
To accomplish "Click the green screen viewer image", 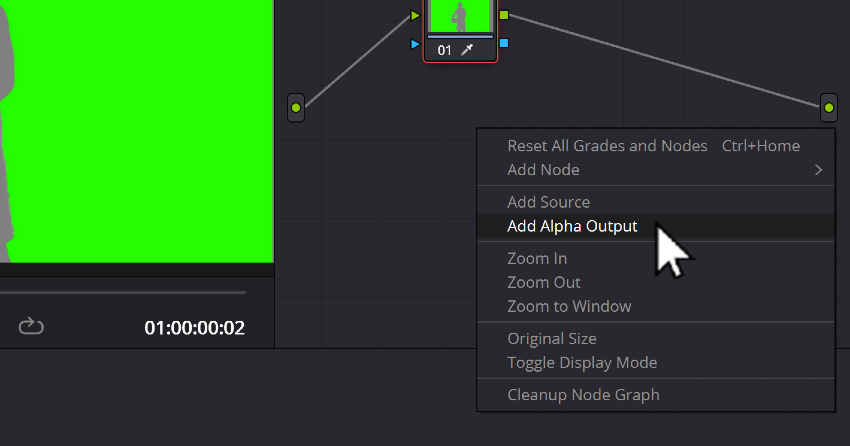I will [137, 131].
